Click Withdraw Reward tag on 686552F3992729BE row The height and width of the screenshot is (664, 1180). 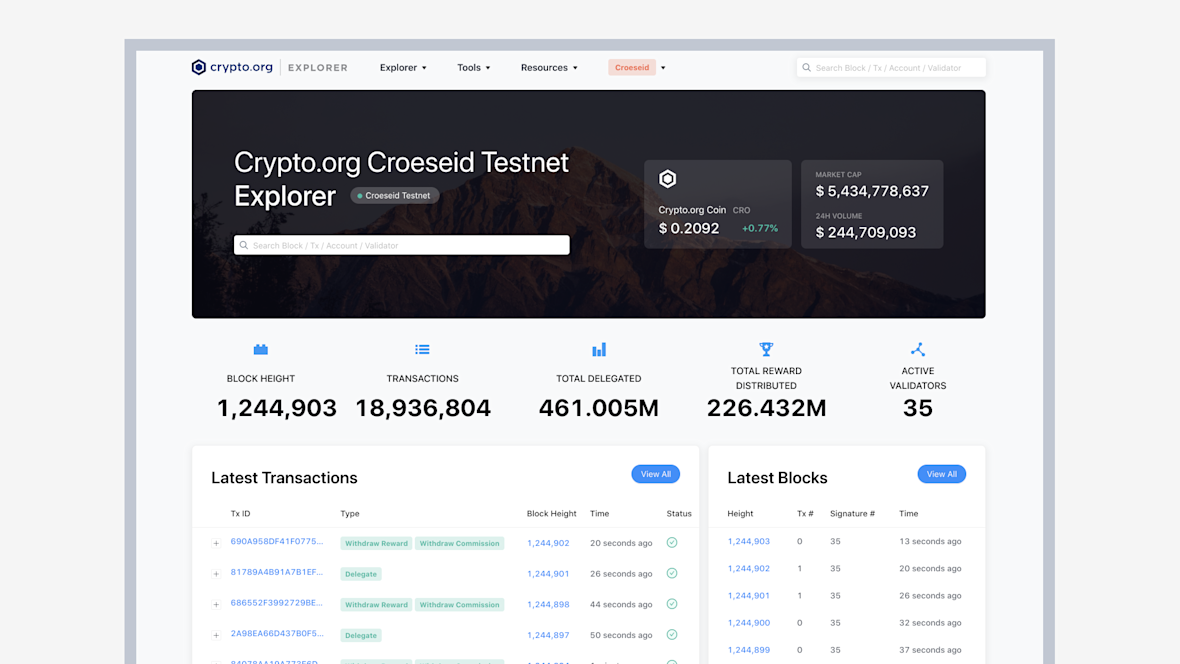coord(376,605)
